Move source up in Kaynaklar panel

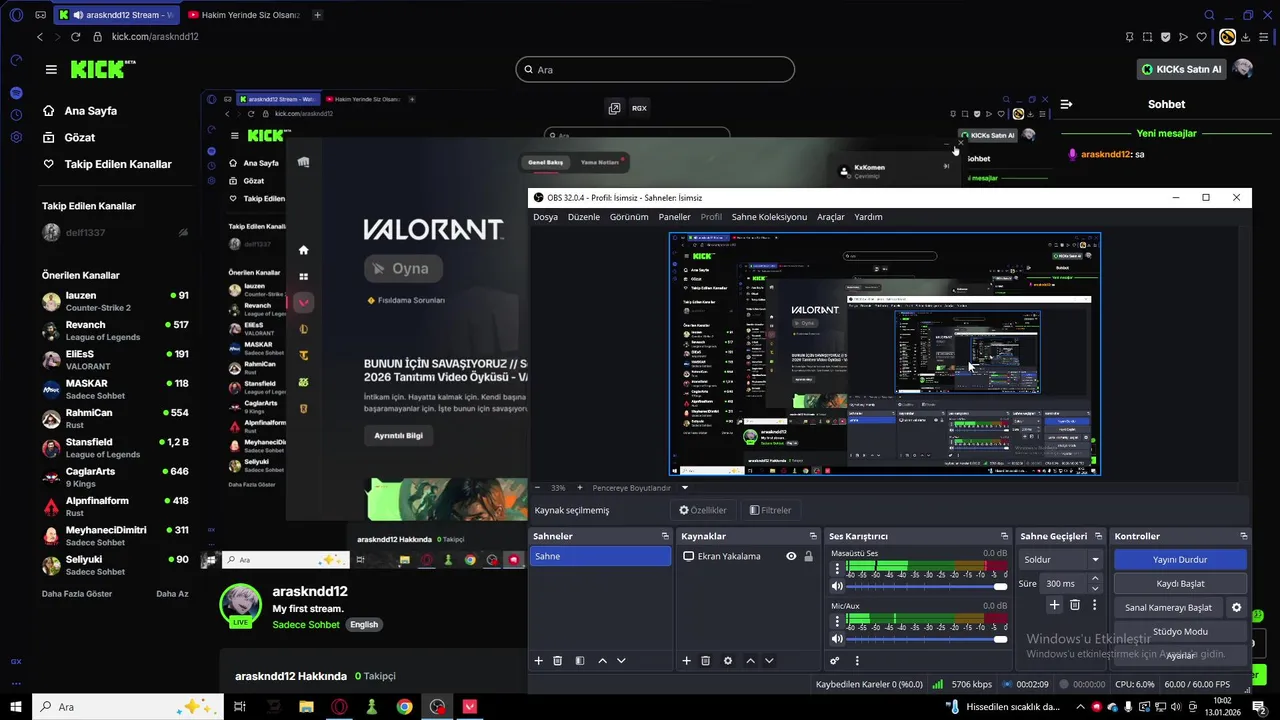click(750, 661)
